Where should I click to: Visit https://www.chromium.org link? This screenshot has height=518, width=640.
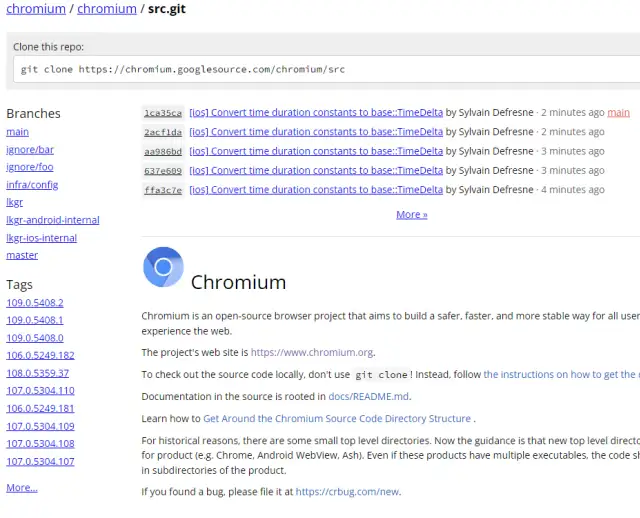(x=312, y=352)
